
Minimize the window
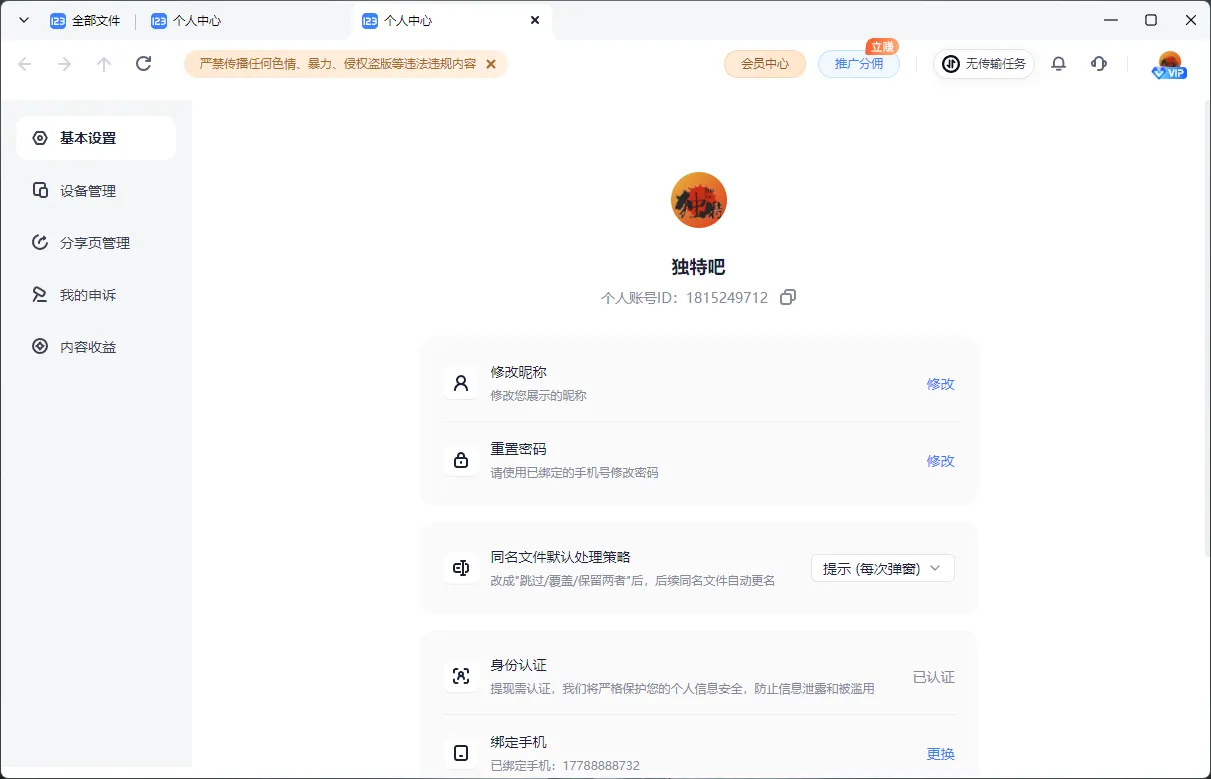(1111, 20)
